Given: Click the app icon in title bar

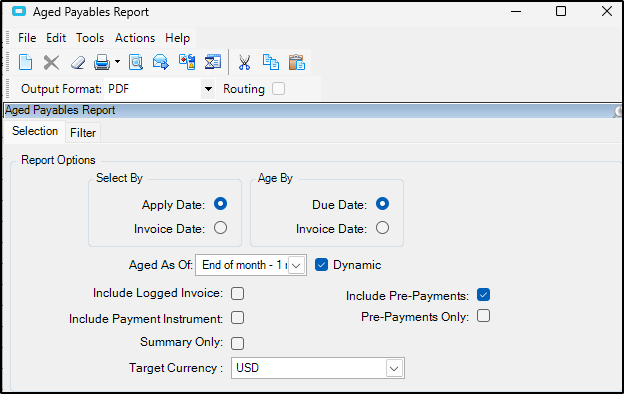Looking at the screenshot, I should (19, 11).
